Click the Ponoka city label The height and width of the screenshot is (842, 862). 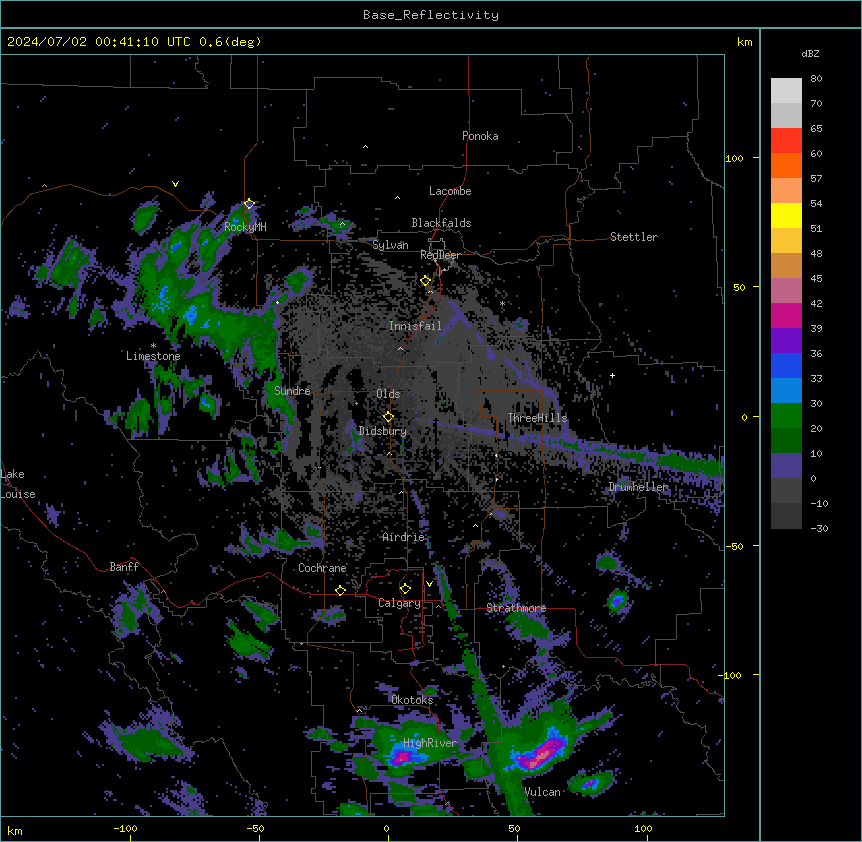pyautogui.click(x=480, y=136)
